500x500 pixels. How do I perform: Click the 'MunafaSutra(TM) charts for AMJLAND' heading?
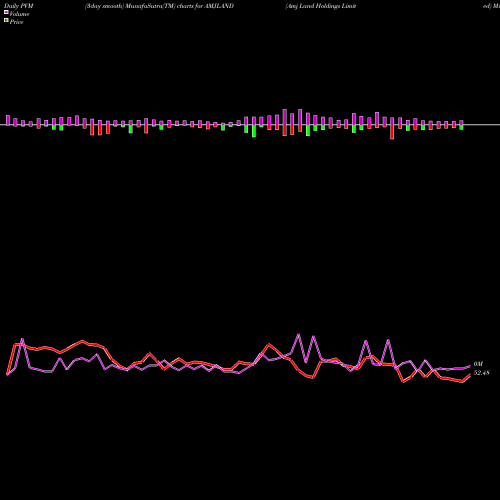tap(180, 6)
